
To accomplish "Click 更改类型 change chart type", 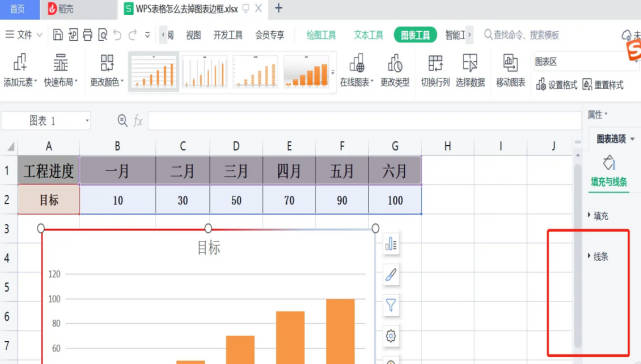I will click(394, 70).
